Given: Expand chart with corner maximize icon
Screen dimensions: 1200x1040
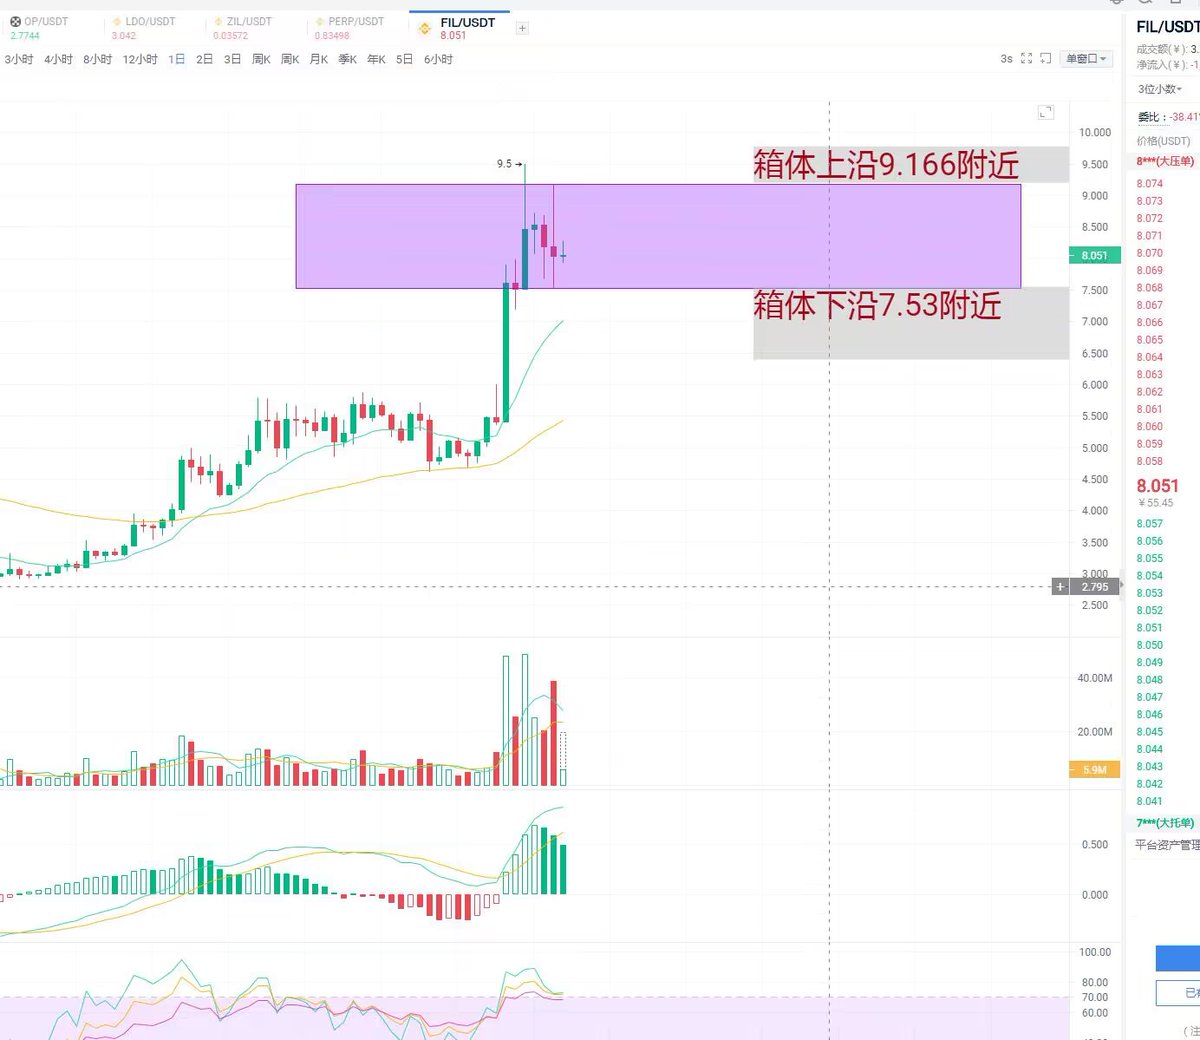Looking at the screenshot, I should 1046,112.
